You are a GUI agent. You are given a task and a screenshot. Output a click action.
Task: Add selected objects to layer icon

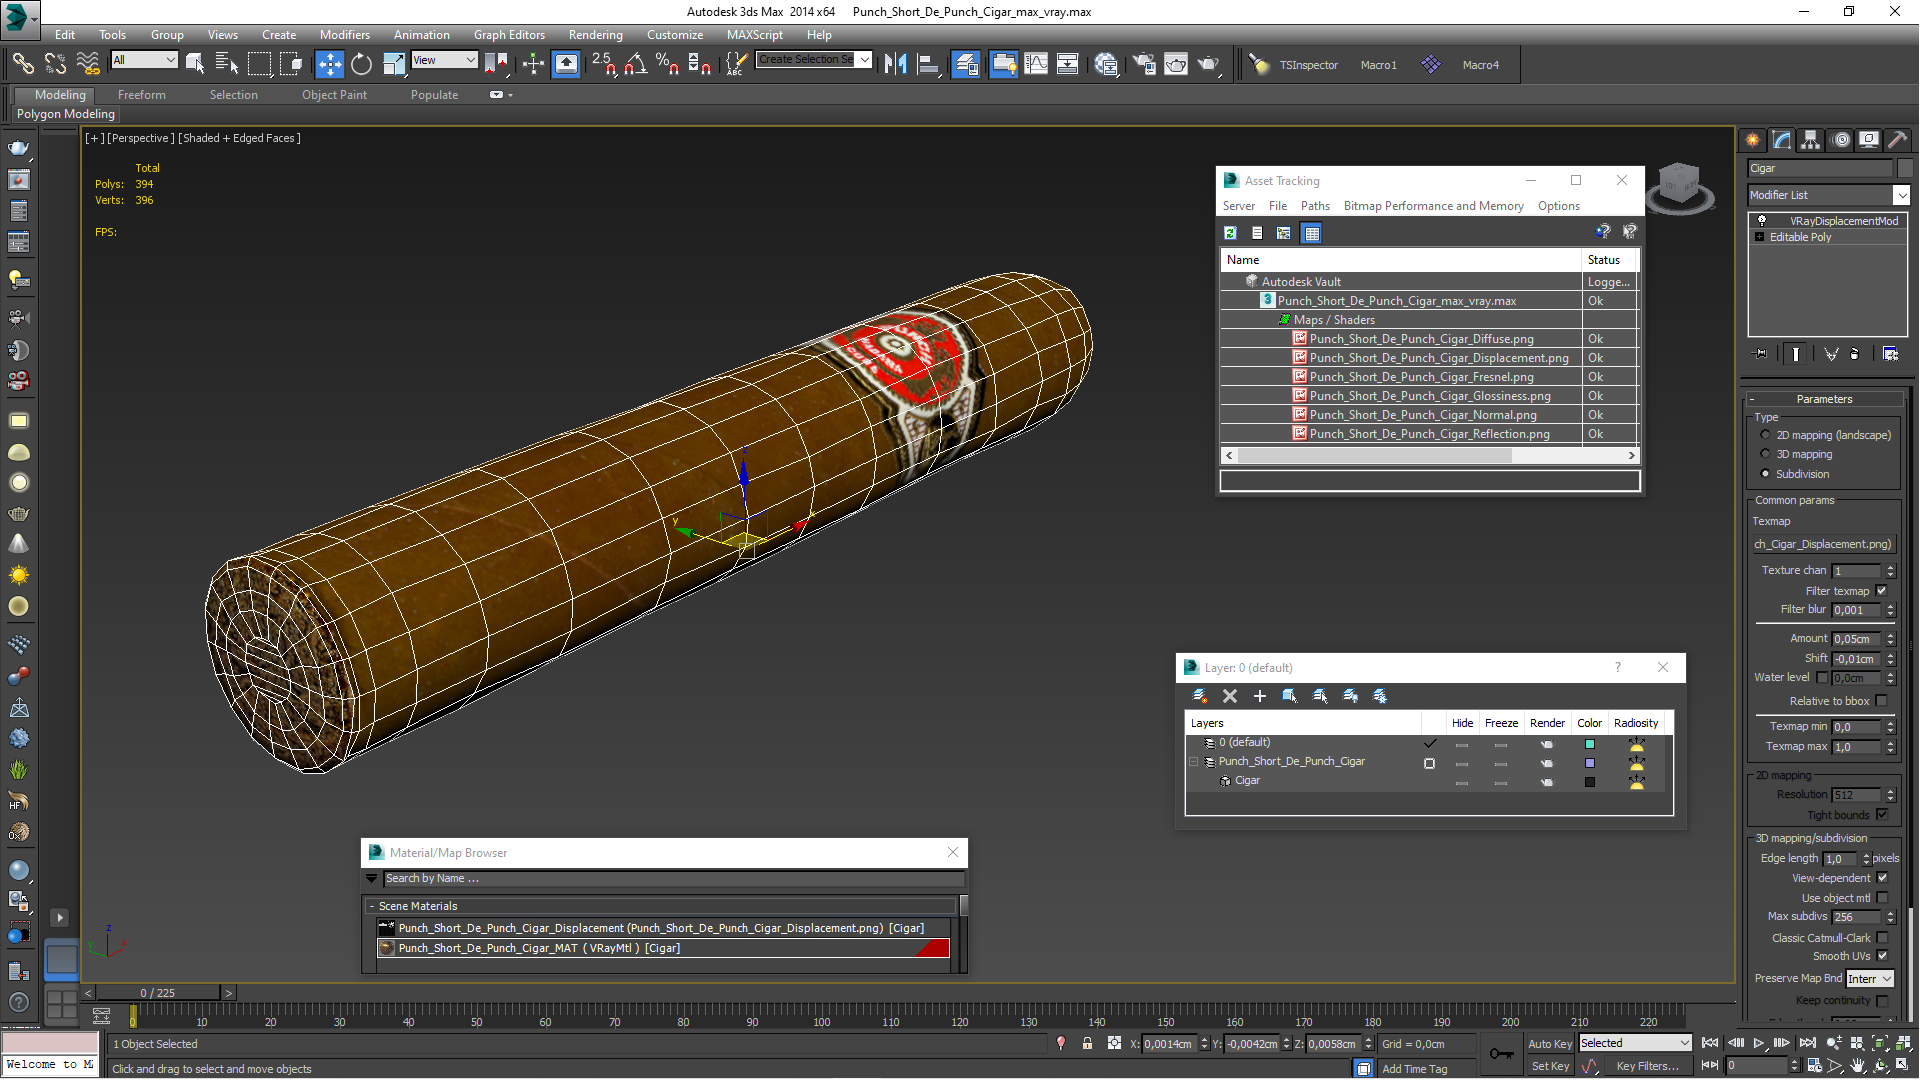1260,696
